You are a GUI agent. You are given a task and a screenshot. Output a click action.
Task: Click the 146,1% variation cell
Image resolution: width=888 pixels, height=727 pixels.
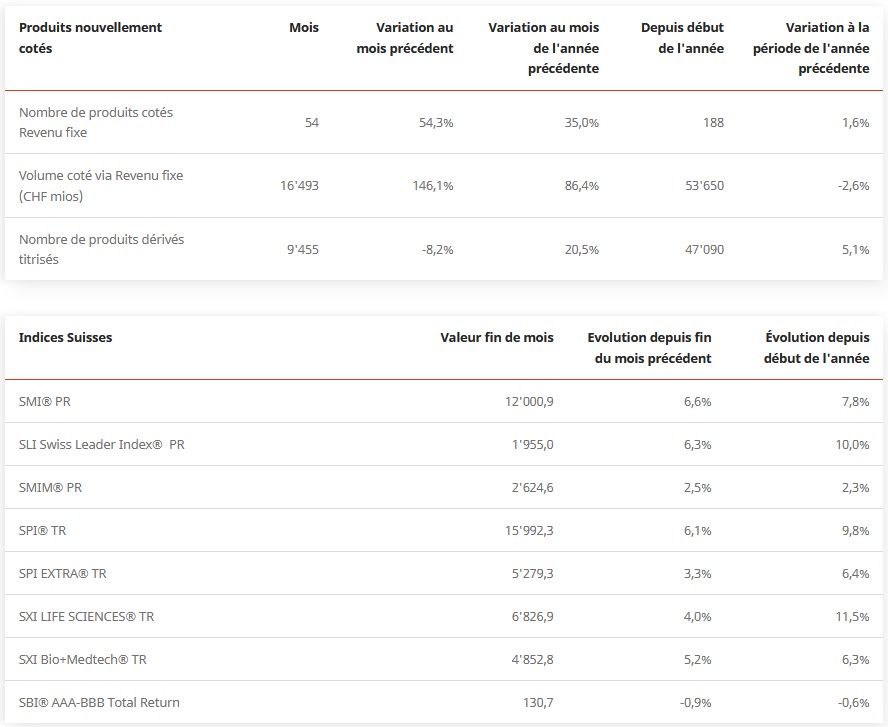coord(434,186)
